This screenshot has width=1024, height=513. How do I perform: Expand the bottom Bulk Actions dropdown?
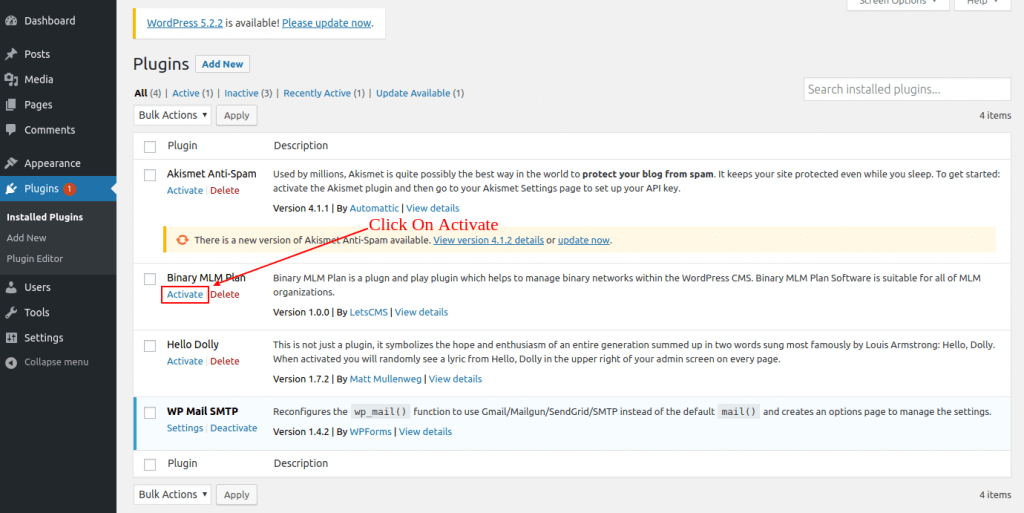172,494
